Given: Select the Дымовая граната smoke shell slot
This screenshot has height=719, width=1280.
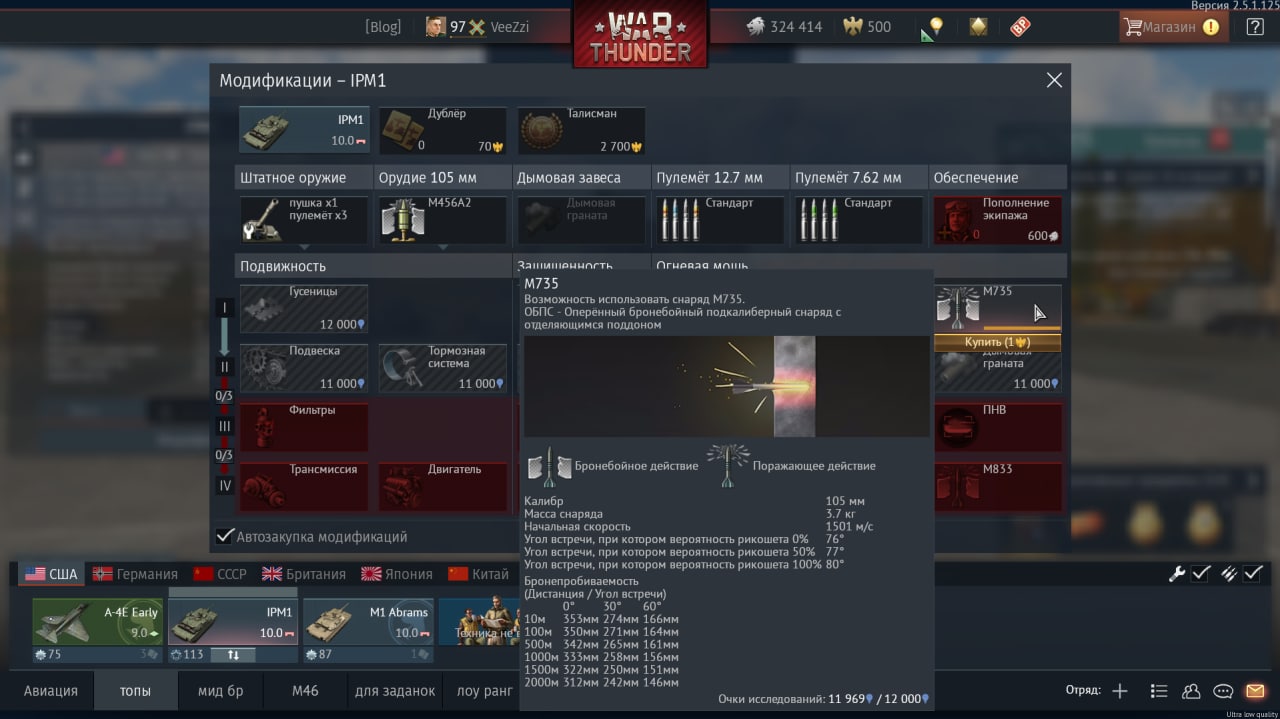Looking at the screenshot, I should click(x=581, y=220).
